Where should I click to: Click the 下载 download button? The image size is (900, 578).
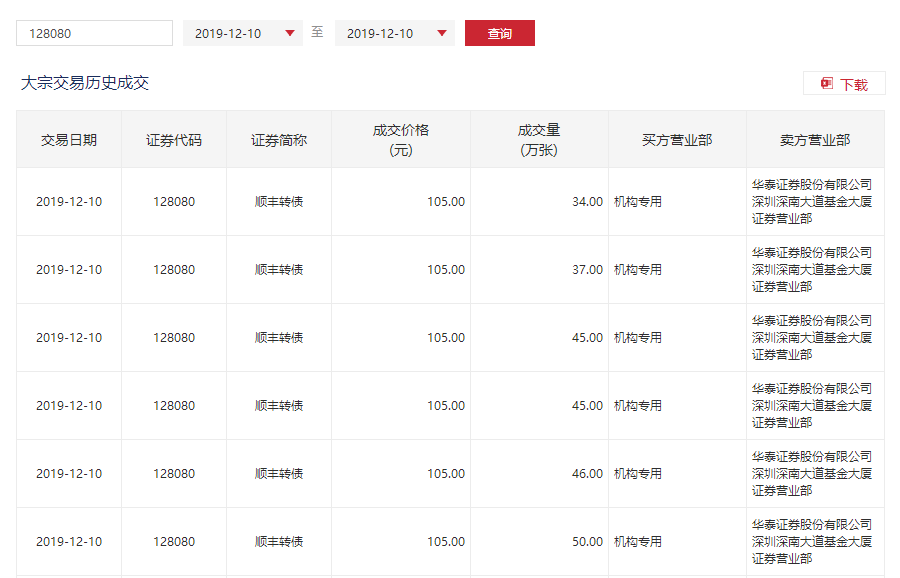click(844, 84)
